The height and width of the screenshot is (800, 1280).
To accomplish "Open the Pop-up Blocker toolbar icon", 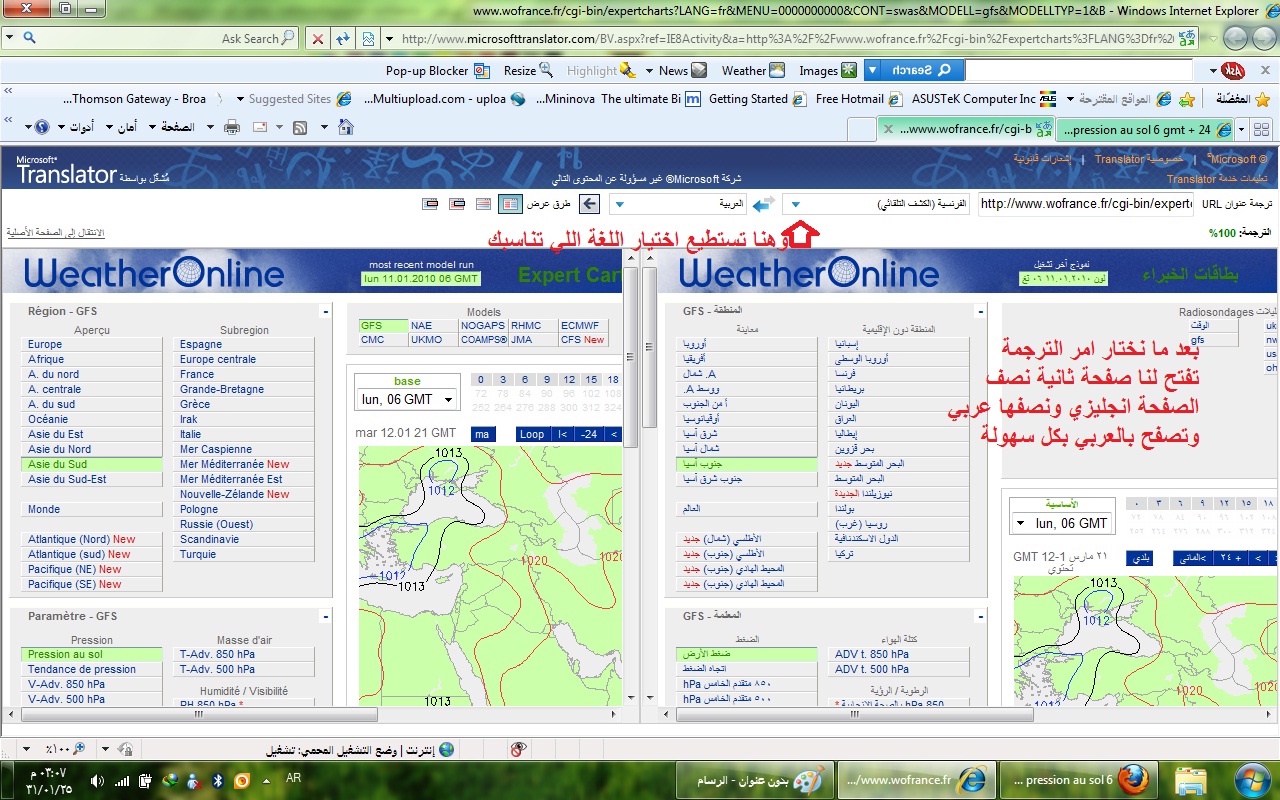I will (482, 70).
